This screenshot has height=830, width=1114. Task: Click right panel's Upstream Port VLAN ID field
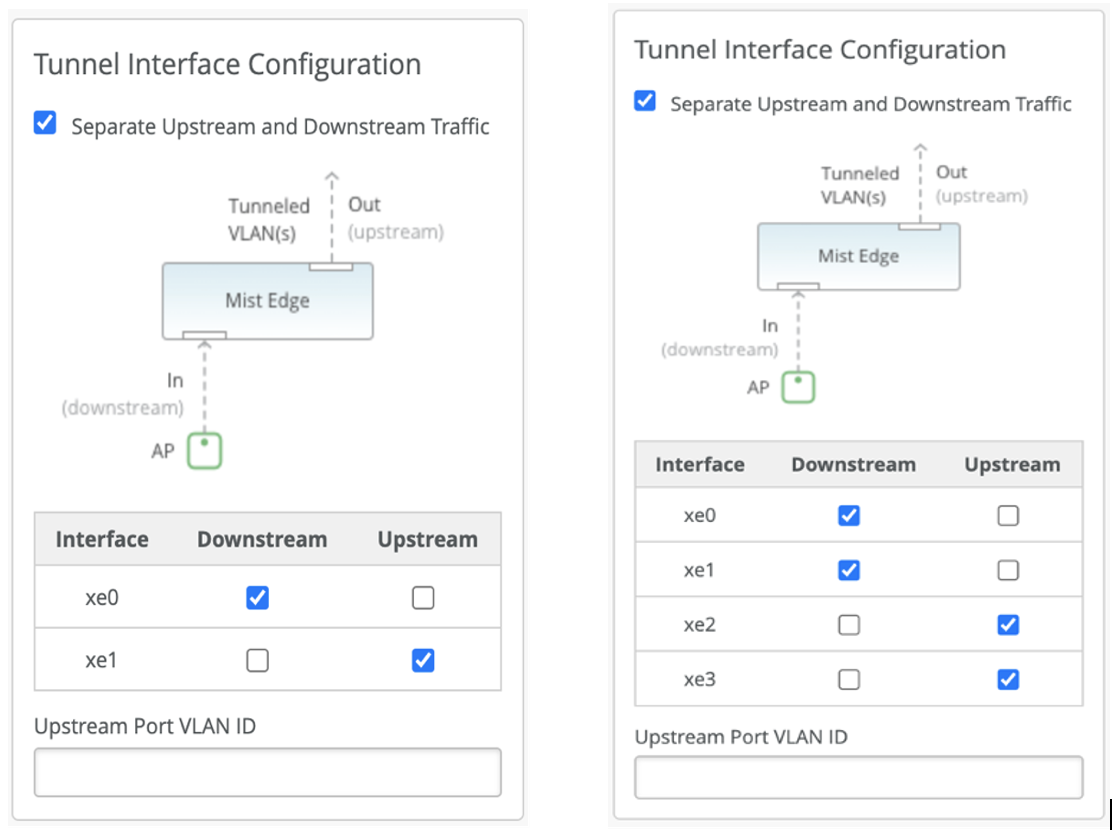pos(858,777)
